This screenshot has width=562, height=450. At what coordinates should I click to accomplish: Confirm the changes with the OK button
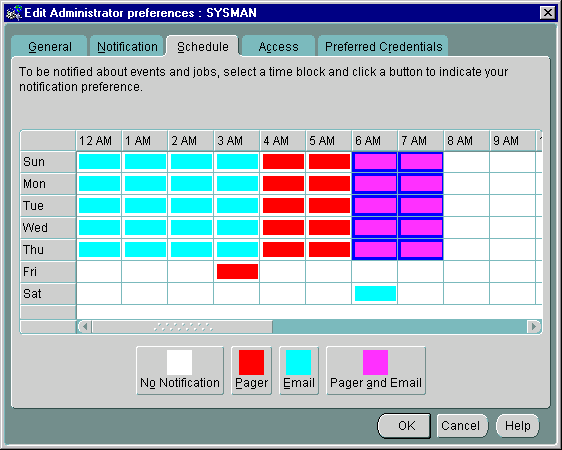[x=404, y=426]
